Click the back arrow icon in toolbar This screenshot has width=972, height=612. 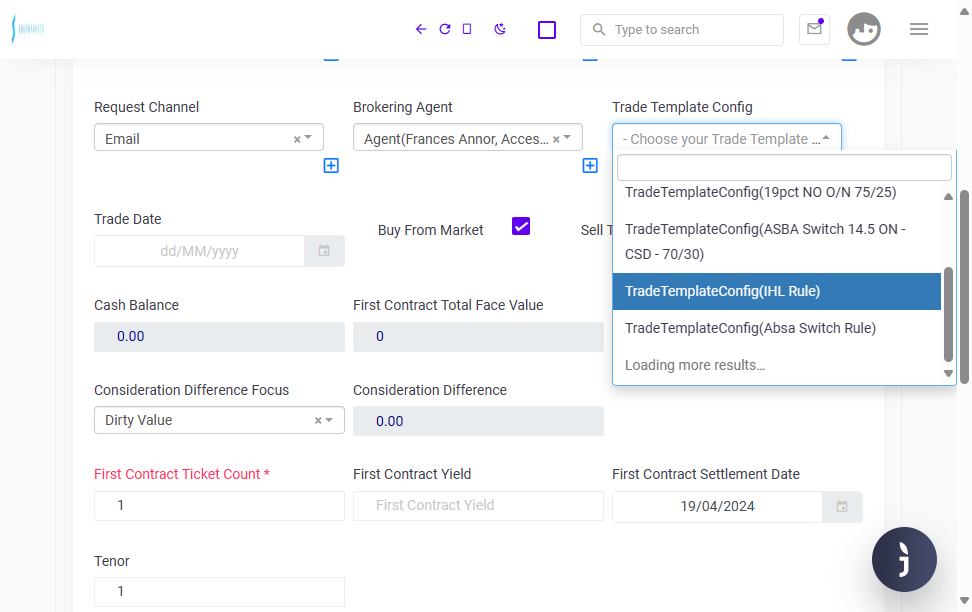(x=421, y=29)
